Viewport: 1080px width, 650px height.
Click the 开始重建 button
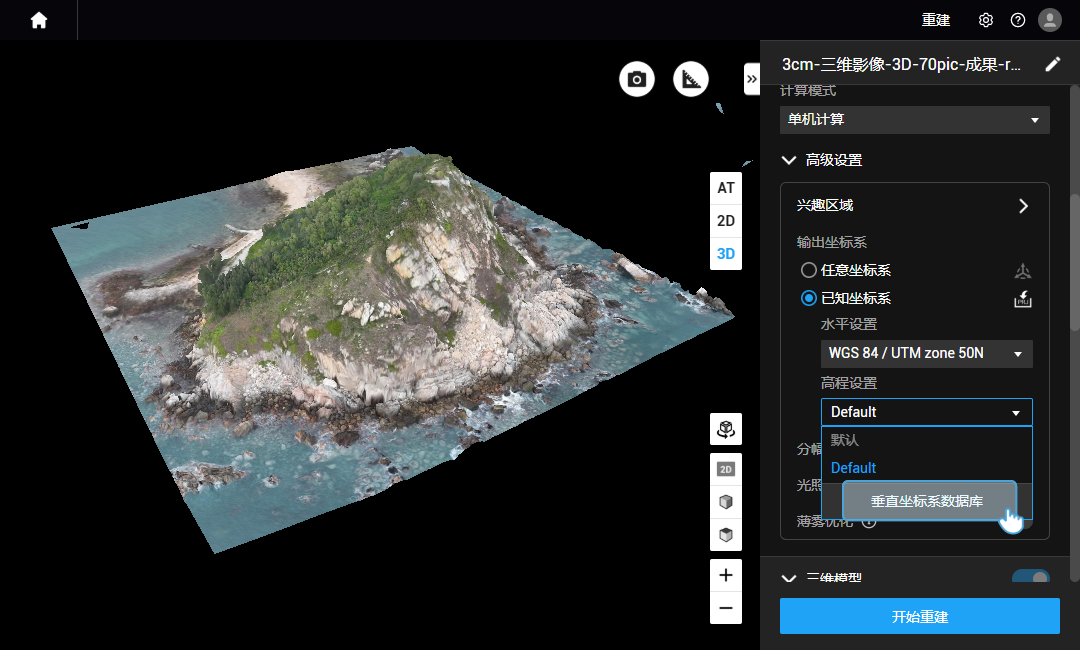(920, 616)
